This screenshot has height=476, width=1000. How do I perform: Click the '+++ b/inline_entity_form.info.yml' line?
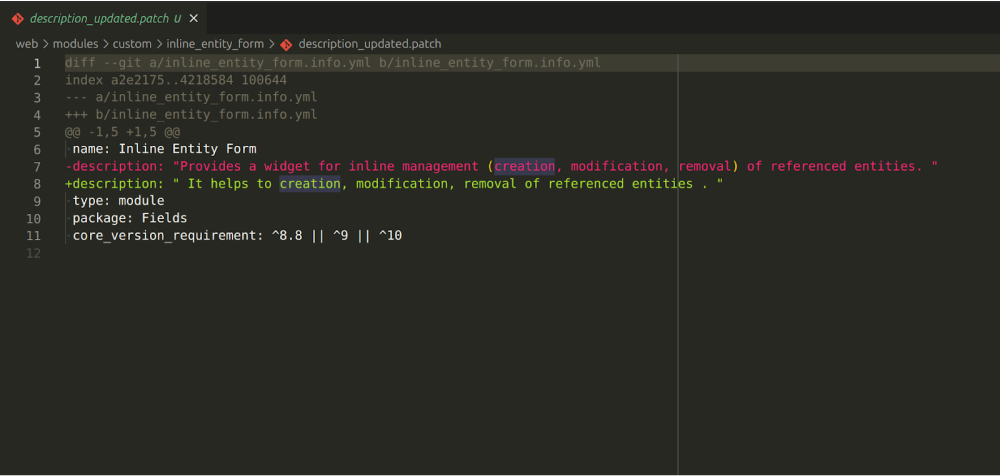pos(191,115)
